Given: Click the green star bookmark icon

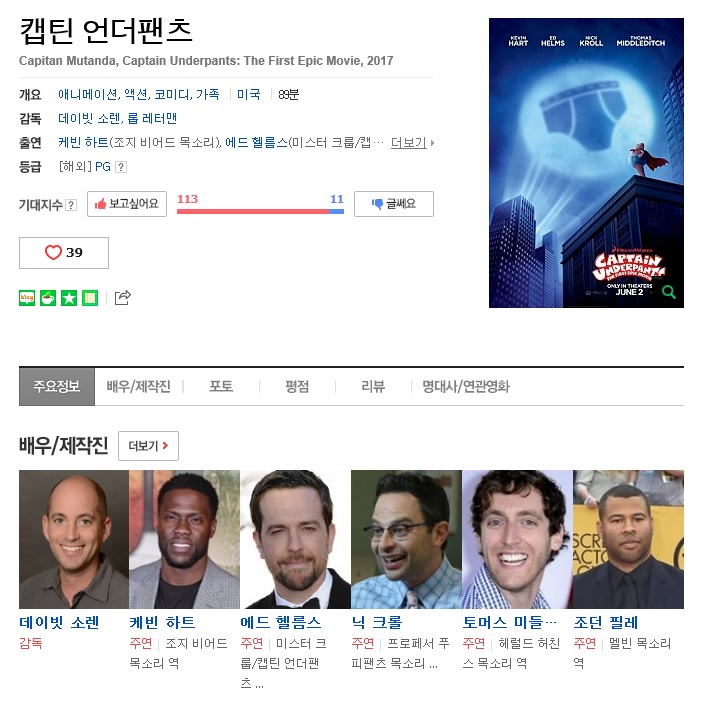Looking at the screenshot, I should pos(69,298).
